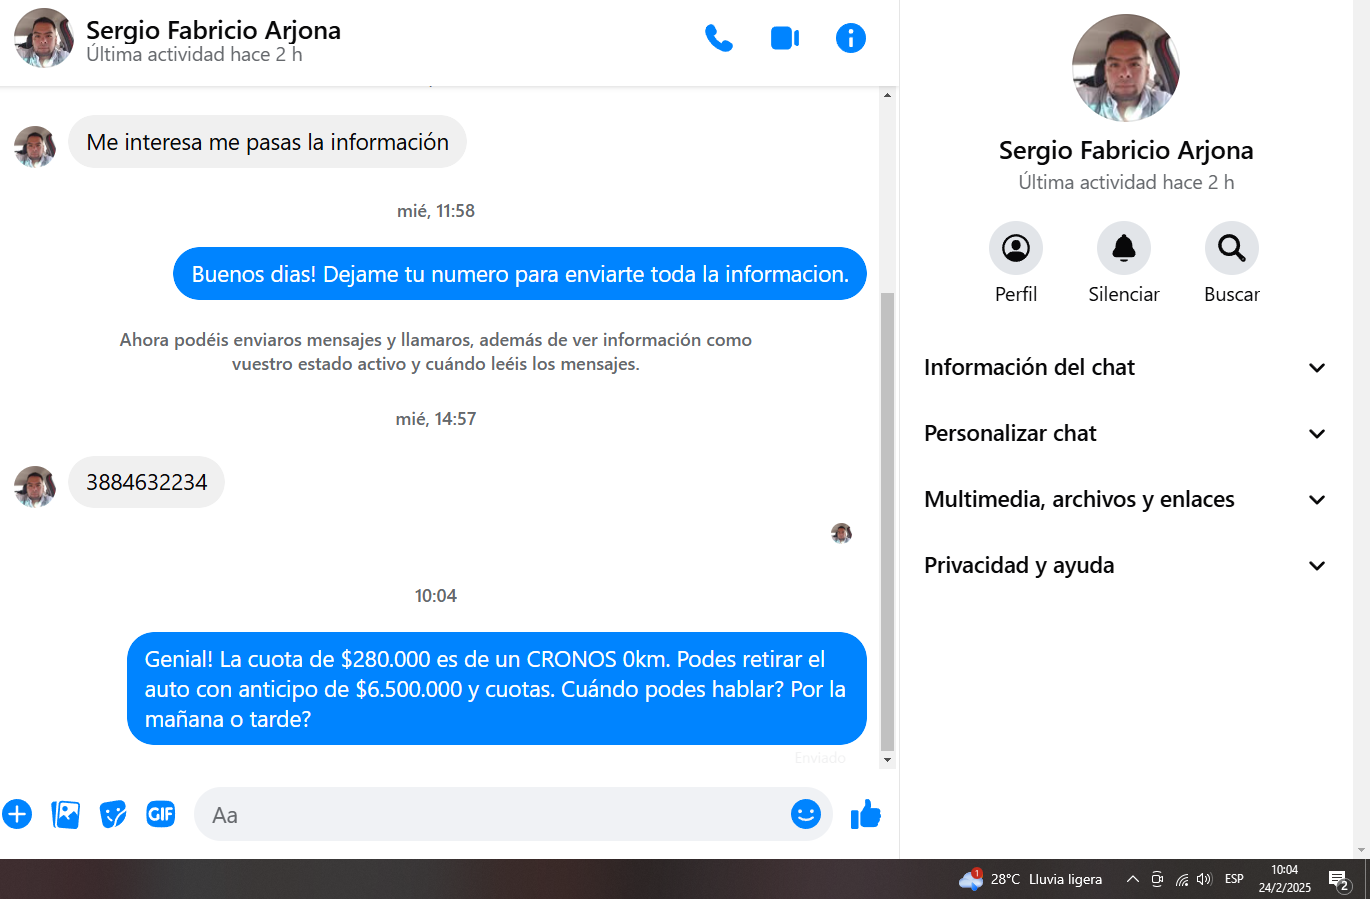Start a video call

point(784,38)
